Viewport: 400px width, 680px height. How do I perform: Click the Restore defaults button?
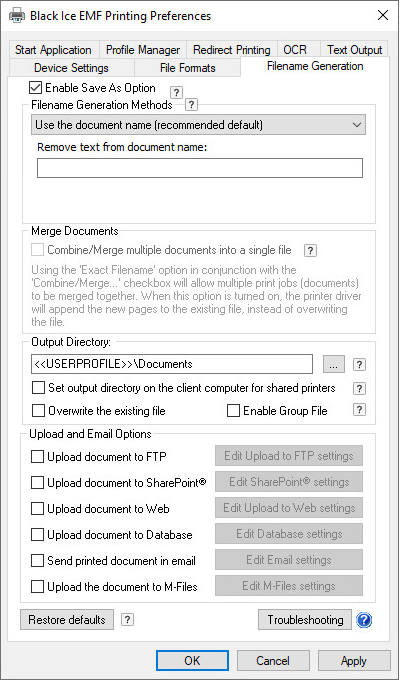tap(67, 620)
